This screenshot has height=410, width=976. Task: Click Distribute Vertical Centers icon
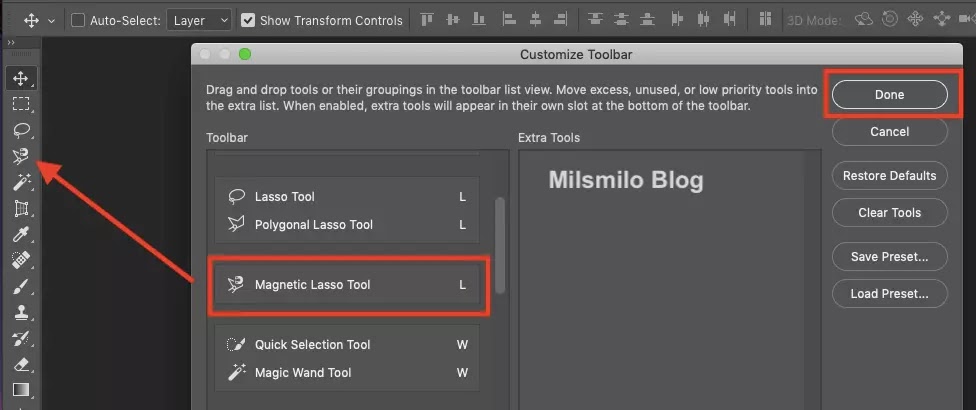click(622, 20)
